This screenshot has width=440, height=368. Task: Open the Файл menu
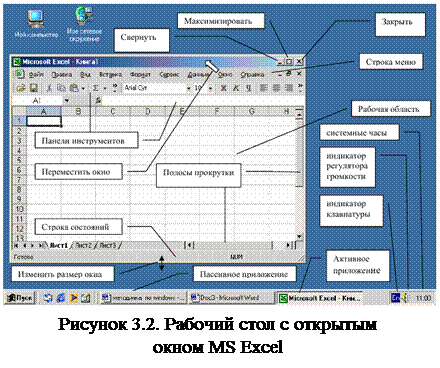36,74
